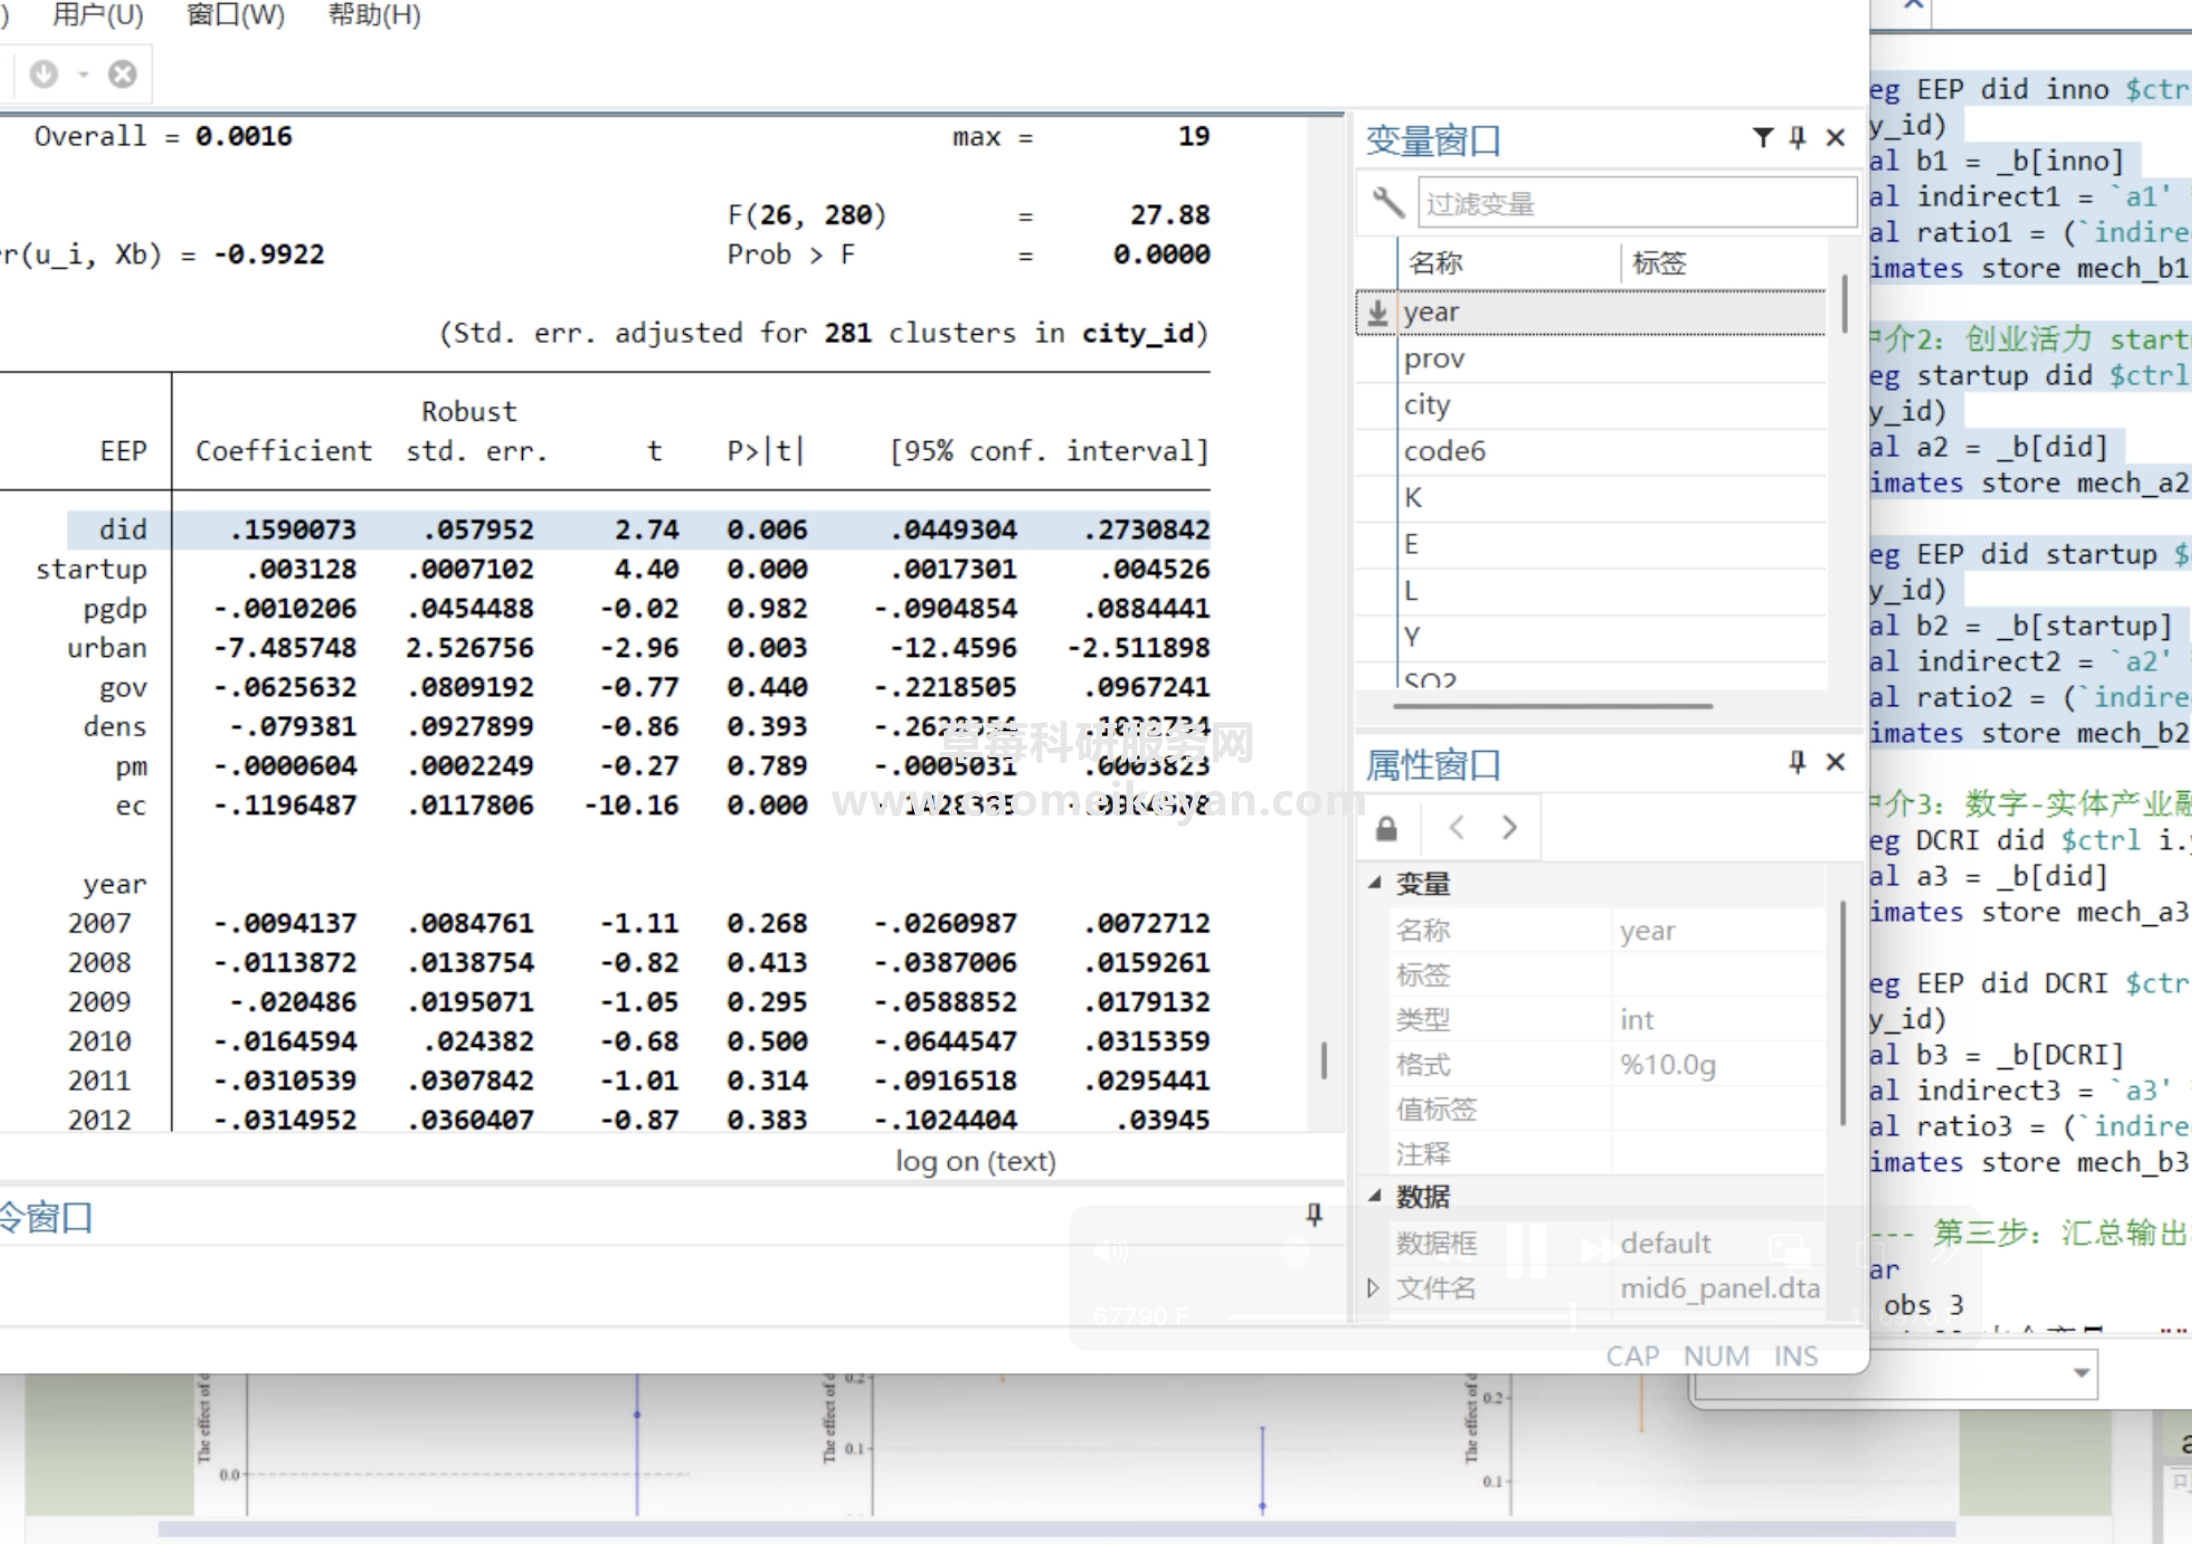
Task: Toggle the lock icon in 属性窗口
Action: pos(1386,828)
